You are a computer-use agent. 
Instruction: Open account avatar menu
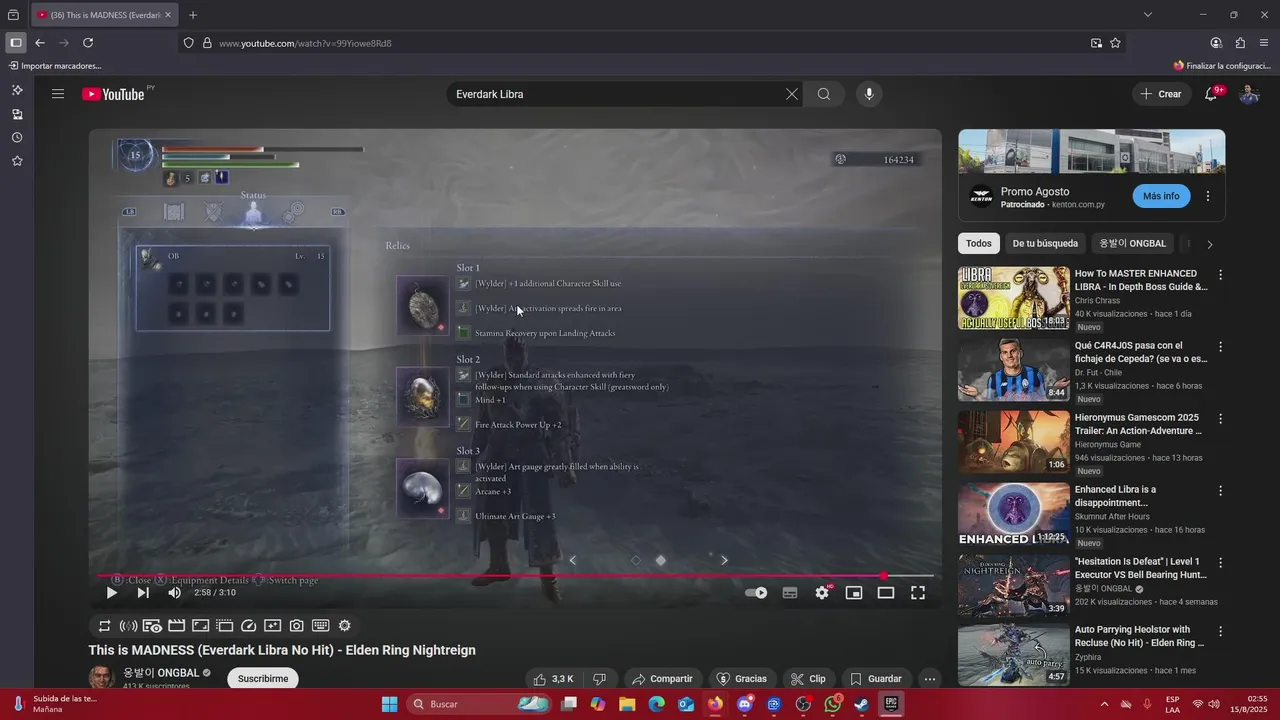coord(1249,94)
